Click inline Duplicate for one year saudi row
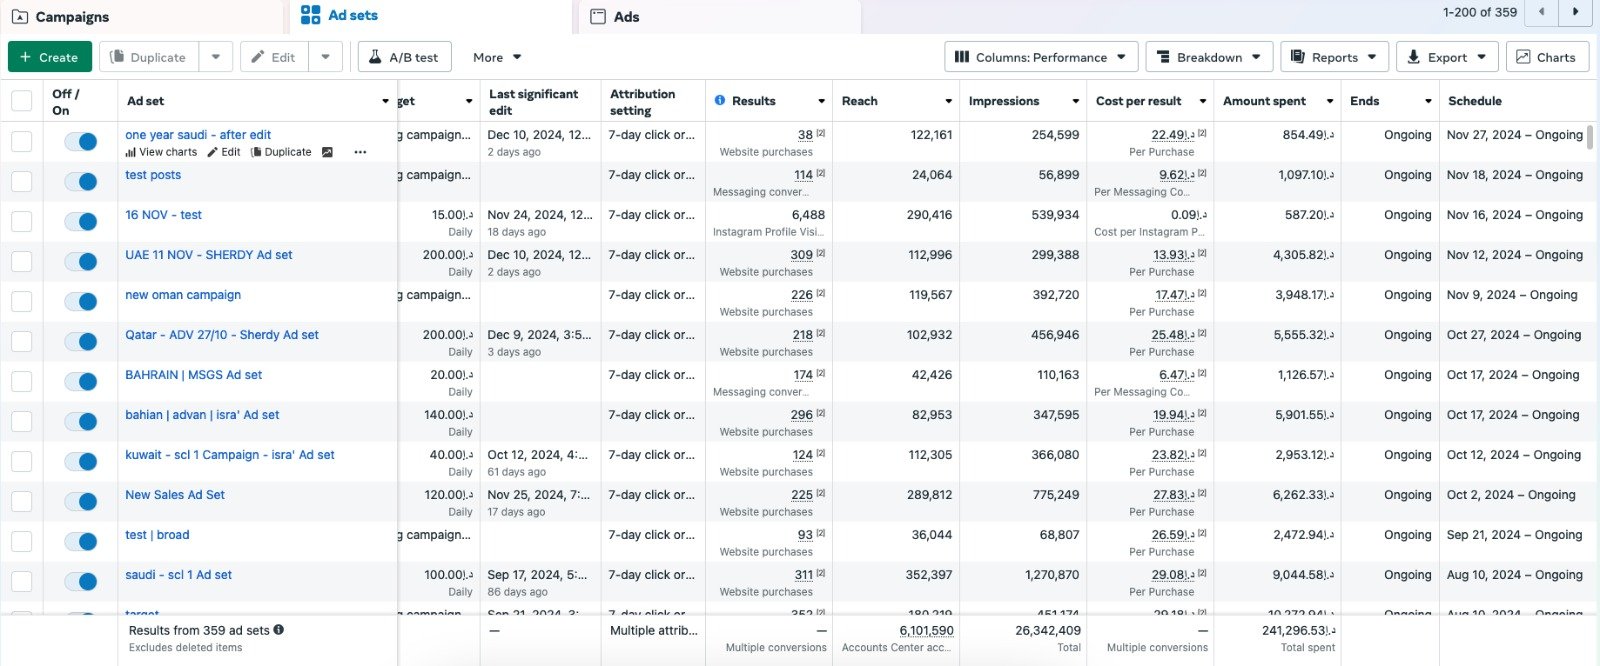 pyautogui.click(x=281, y=152)
